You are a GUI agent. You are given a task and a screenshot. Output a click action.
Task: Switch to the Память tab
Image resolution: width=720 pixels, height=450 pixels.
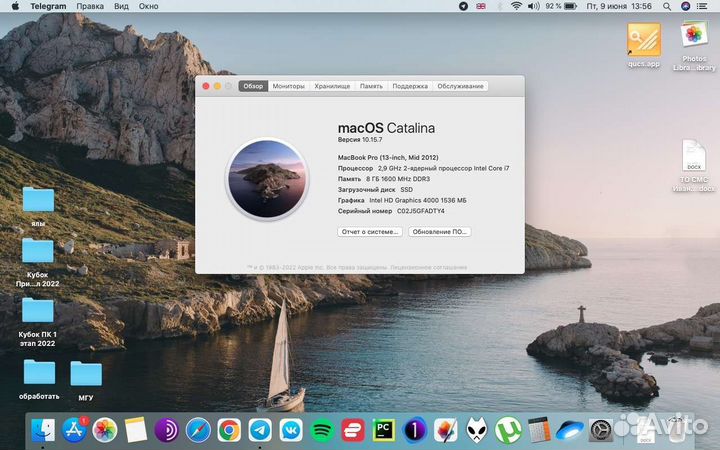(x=371, y=86)
